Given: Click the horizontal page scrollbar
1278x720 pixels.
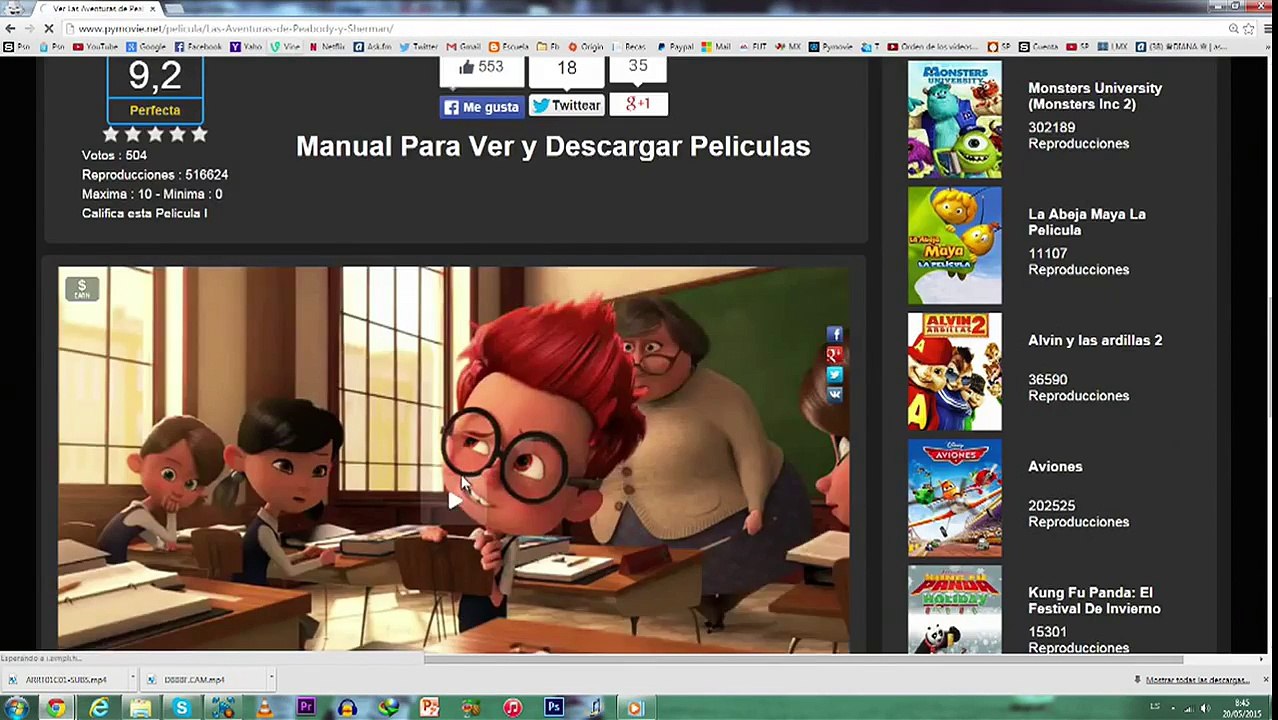Looking at the screenshot, I should pyautogui.click(x=803, y=659).
